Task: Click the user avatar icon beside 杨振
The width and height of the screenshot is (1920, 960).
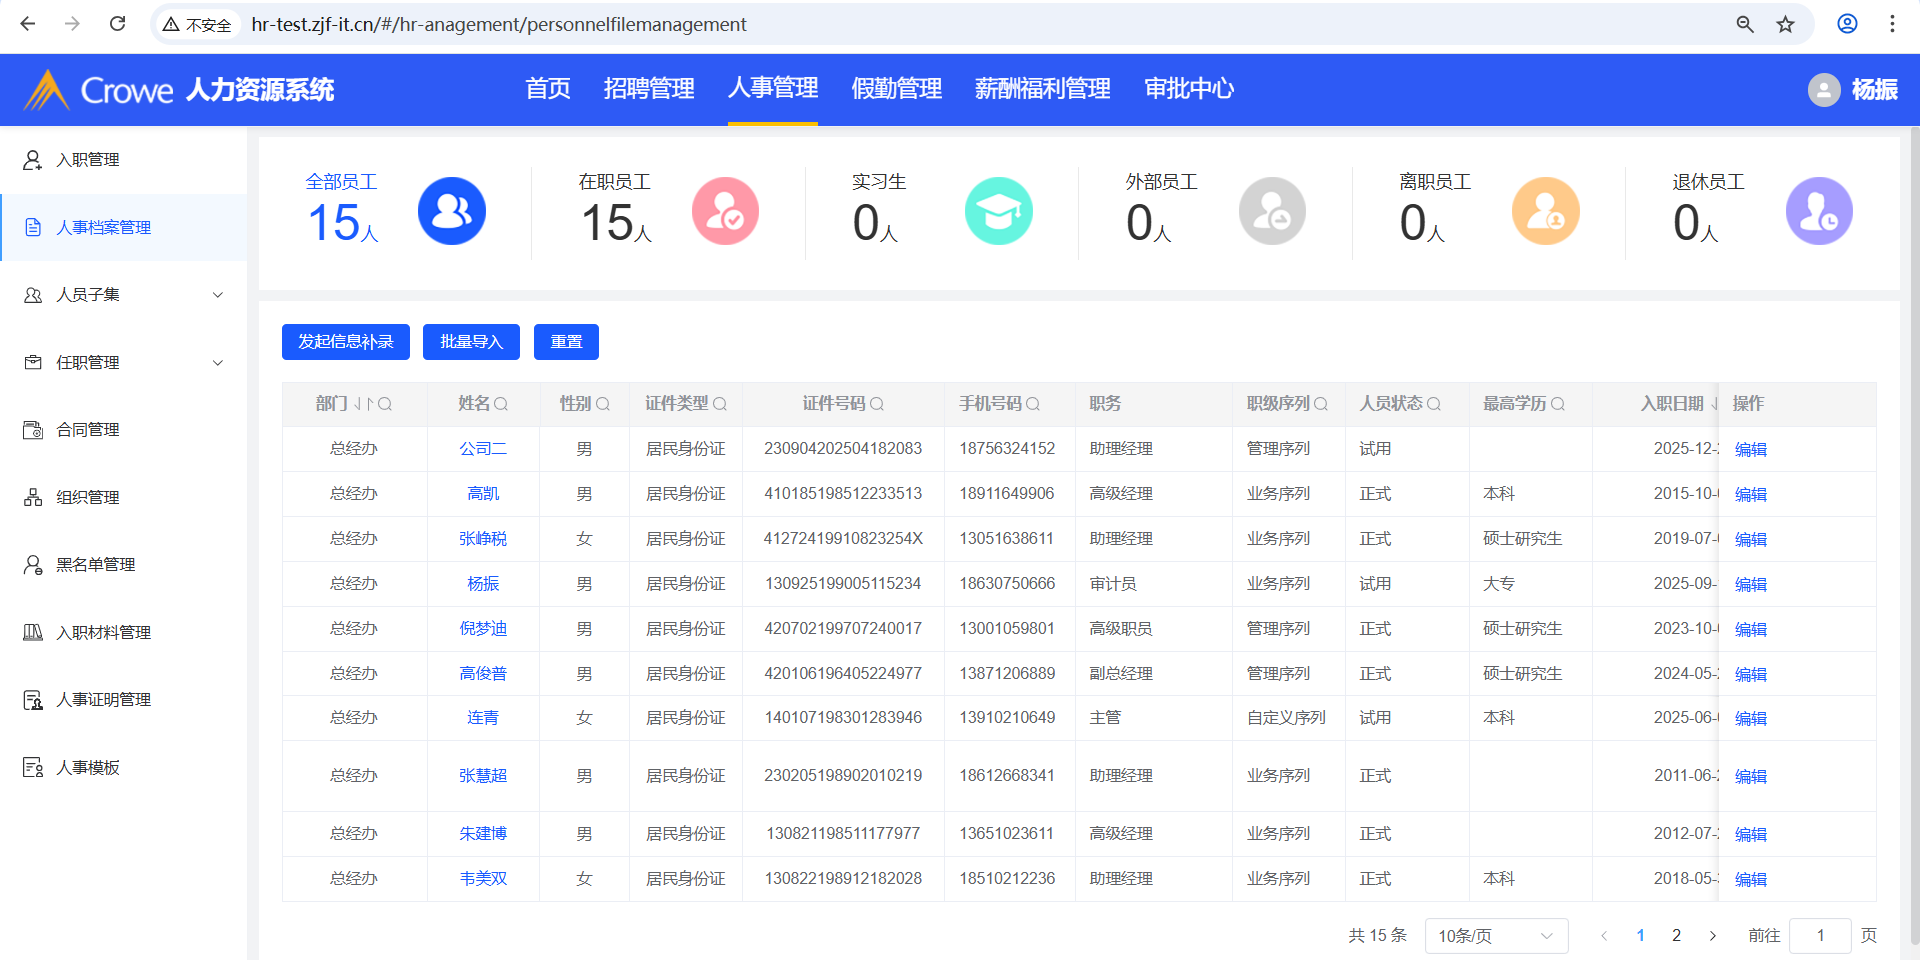Action: [x=1823, y=90]
